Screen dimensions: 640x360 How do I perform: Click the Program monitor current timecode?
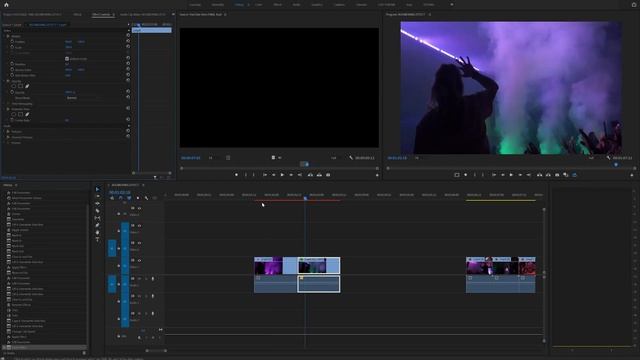pos(397,158)
